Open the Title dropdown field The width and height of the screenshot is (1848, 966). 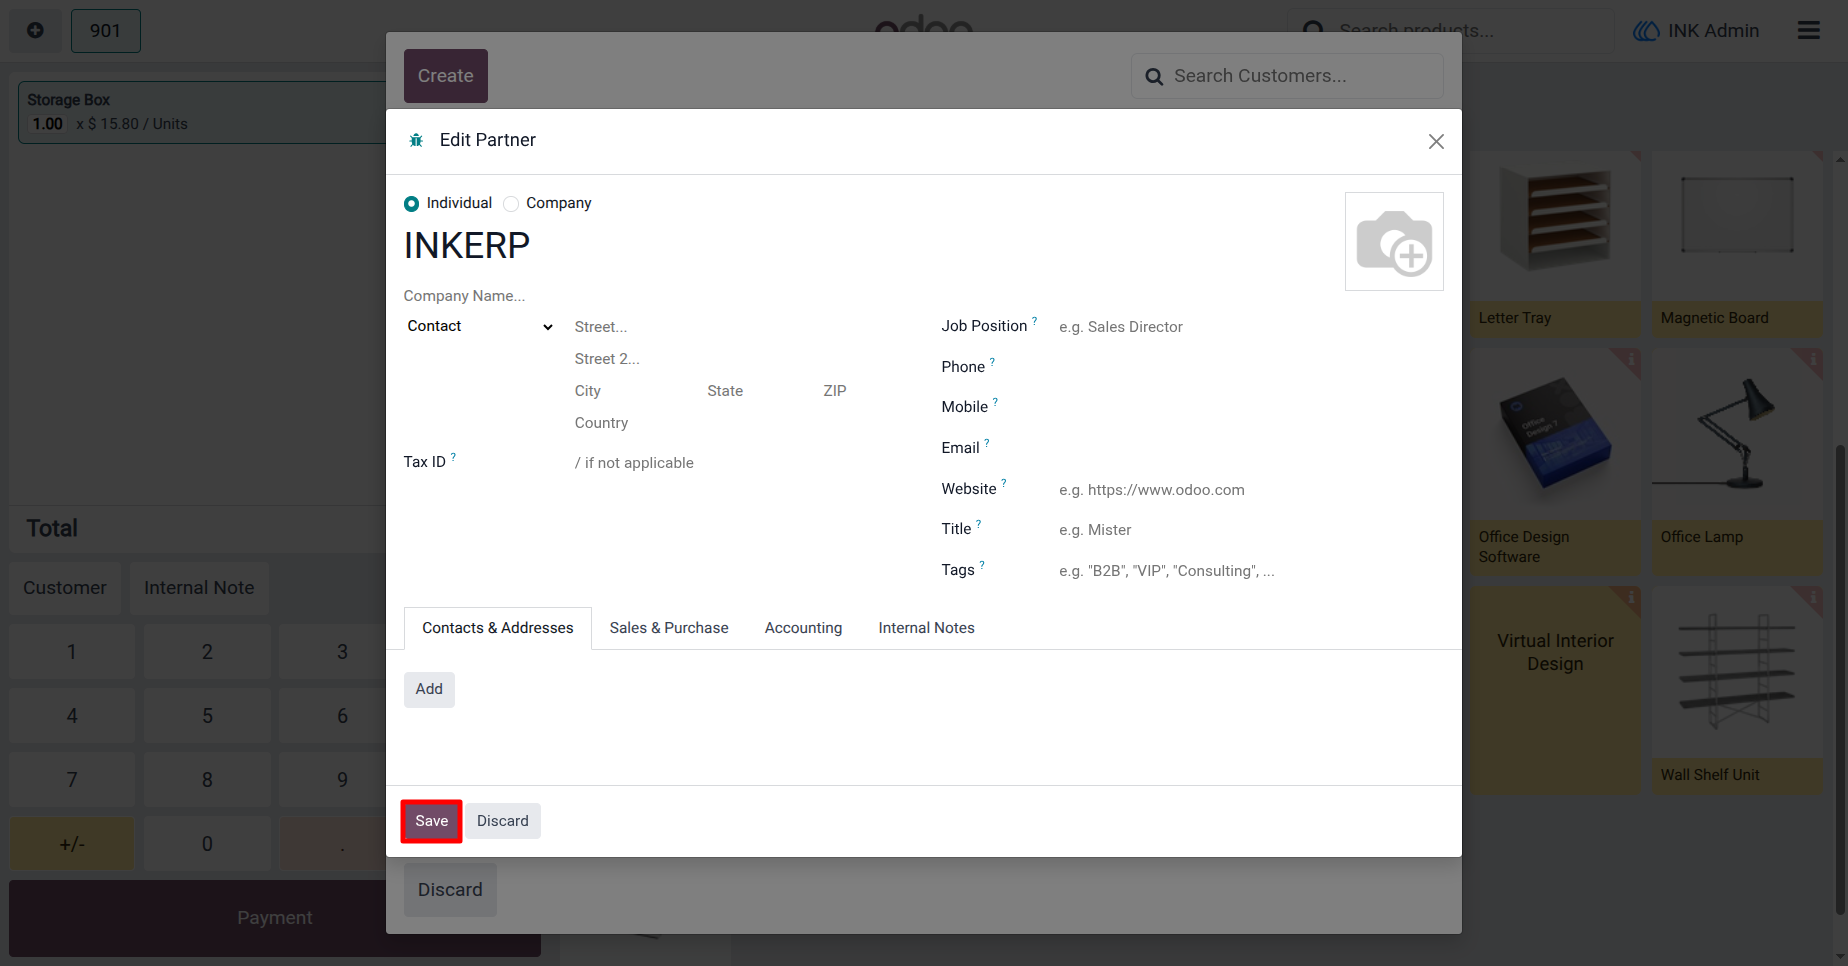point(1250,530)
